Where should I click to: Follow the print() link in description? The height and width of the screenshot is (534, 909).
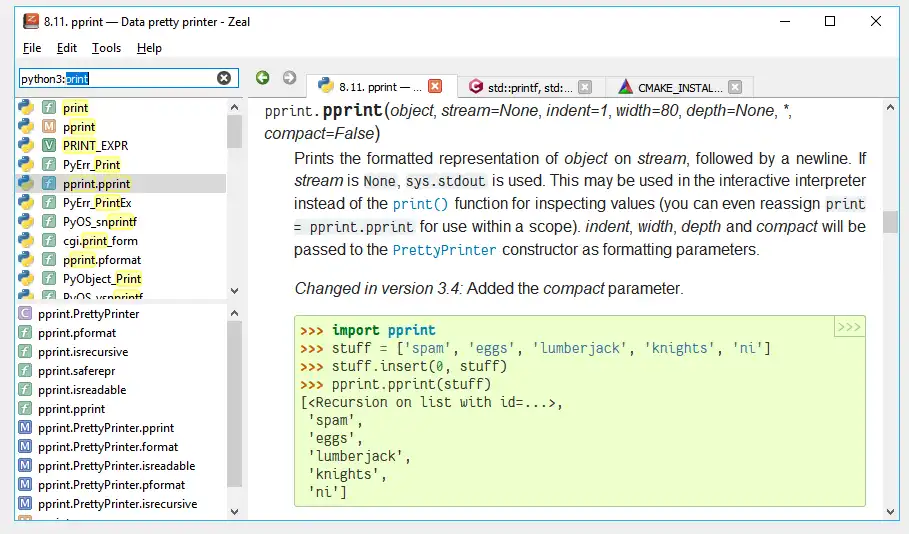pyautogui.click(x=420, y=204)
